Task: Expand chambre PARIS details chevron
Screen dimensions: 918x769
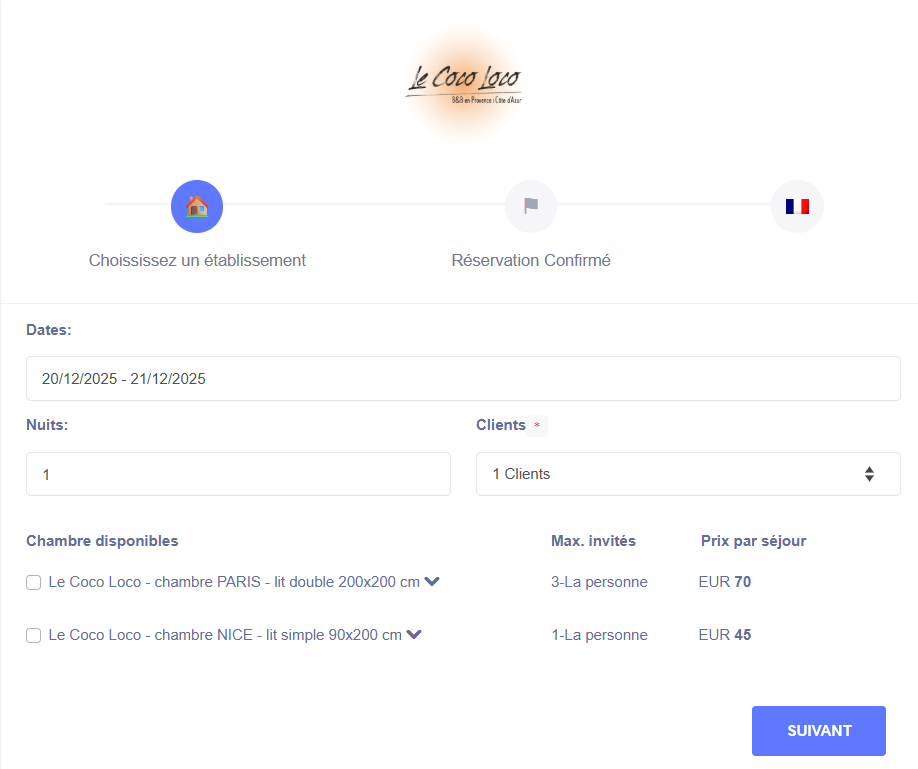Action: pyautogui.click(x=432, y=581)
